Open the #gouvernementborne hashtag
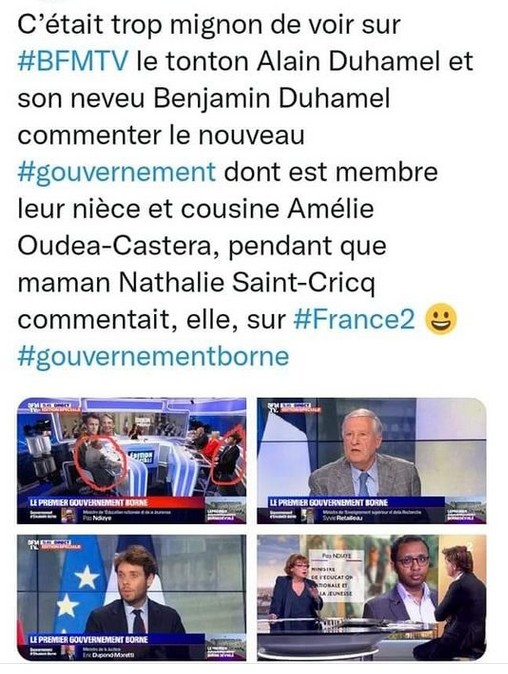 (x=153, y=357)
